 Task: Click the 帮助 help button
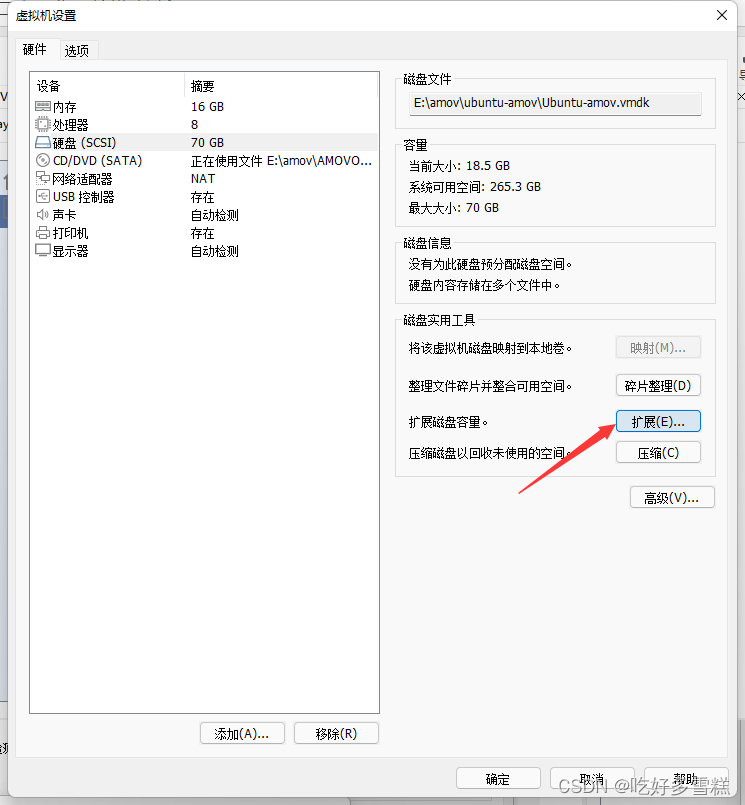(686, 779)
